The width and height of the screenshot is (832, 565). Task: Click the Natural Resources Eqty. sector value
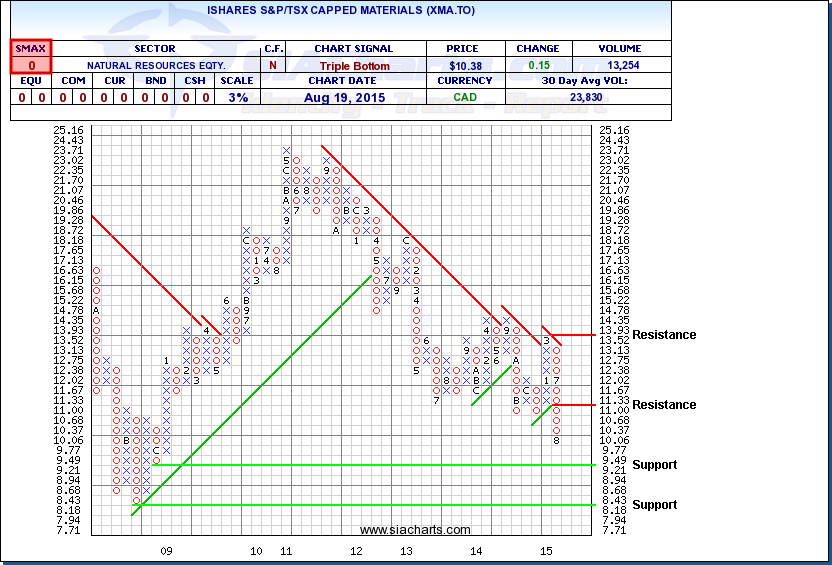click(x=154, y=65)
